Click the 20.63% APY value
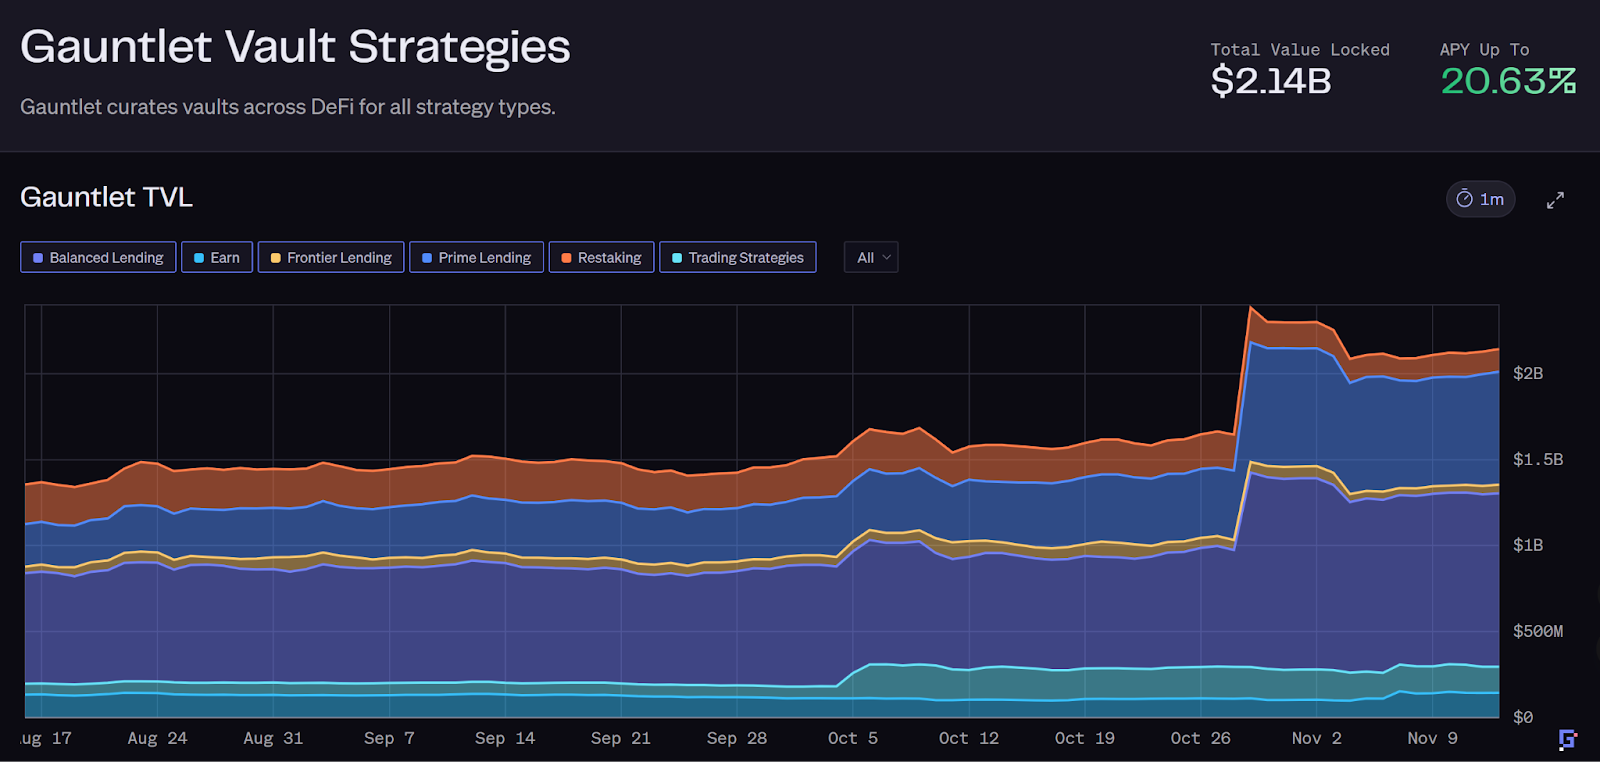 coord(1508,81)
